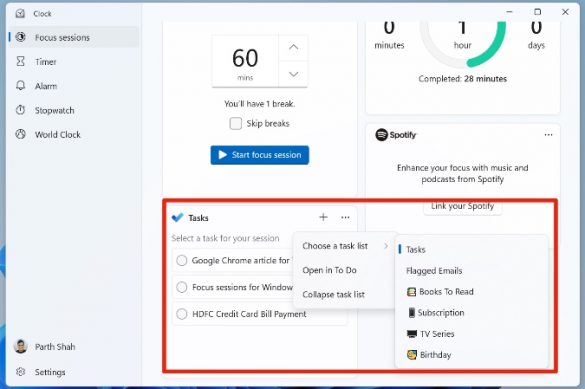Click the Link your Spotify button

click(463, 206)
